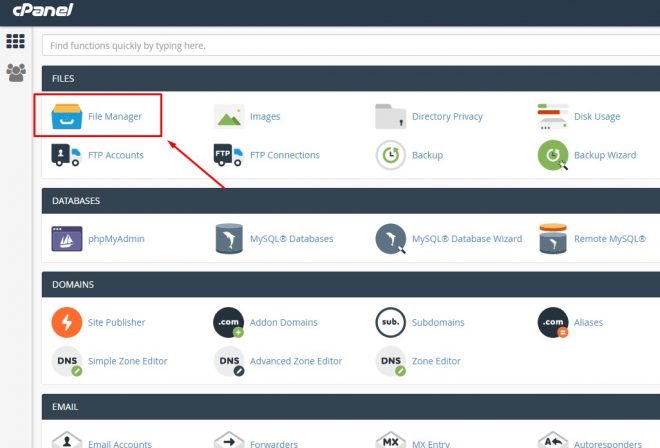The height and width of the screenshot is (448, 660).
Task: Click the Zone Editor link text
Action: (436, 361)
